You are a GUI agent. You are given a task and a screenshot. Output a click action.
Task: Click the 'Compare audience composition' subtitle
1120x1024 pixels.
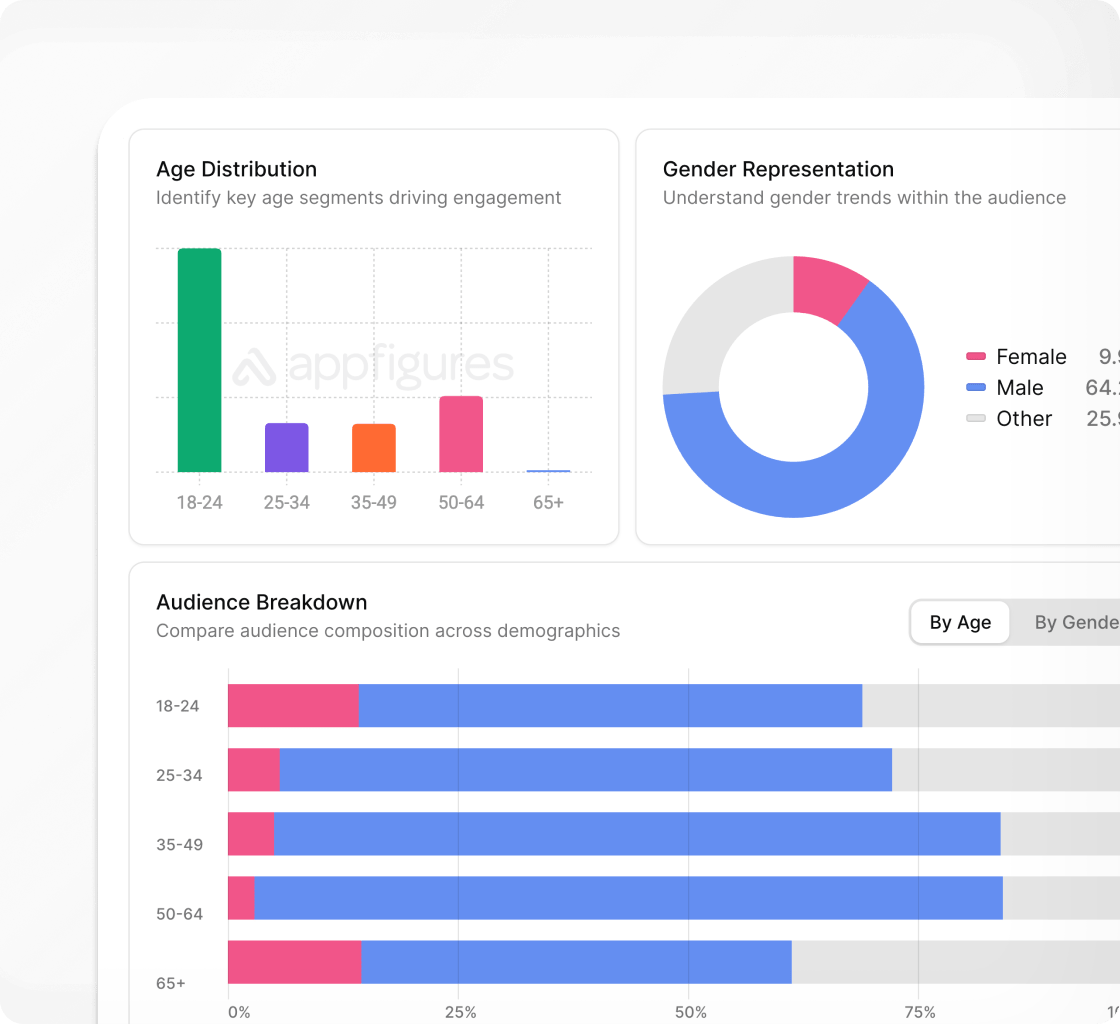click(388, 631)
